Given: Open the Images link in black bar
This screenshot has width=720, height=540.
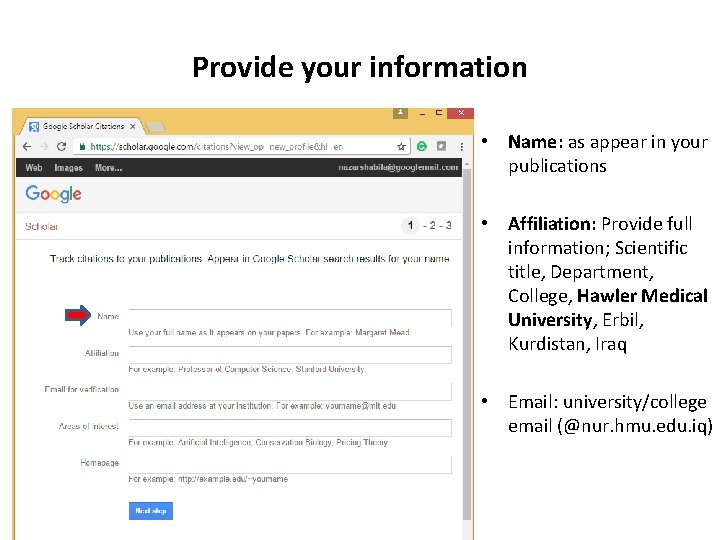Looking at the screenshot, I should click(x=68, y=168).
